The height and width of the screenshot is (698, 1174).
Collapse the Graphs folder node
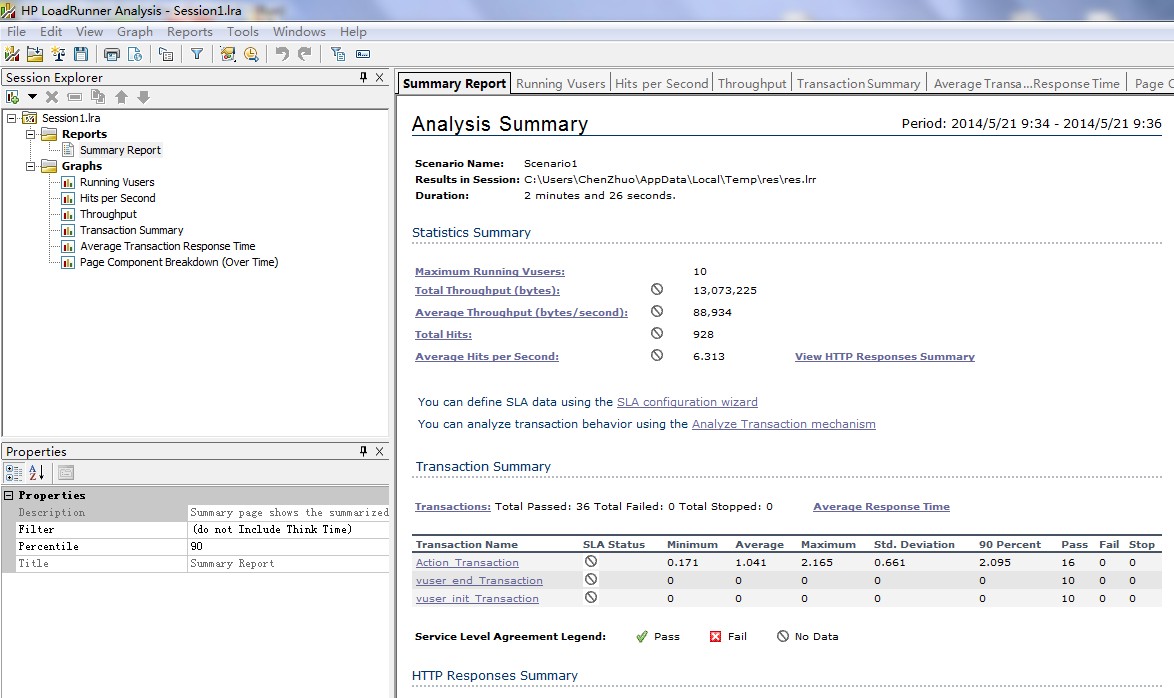coord(31,166)
